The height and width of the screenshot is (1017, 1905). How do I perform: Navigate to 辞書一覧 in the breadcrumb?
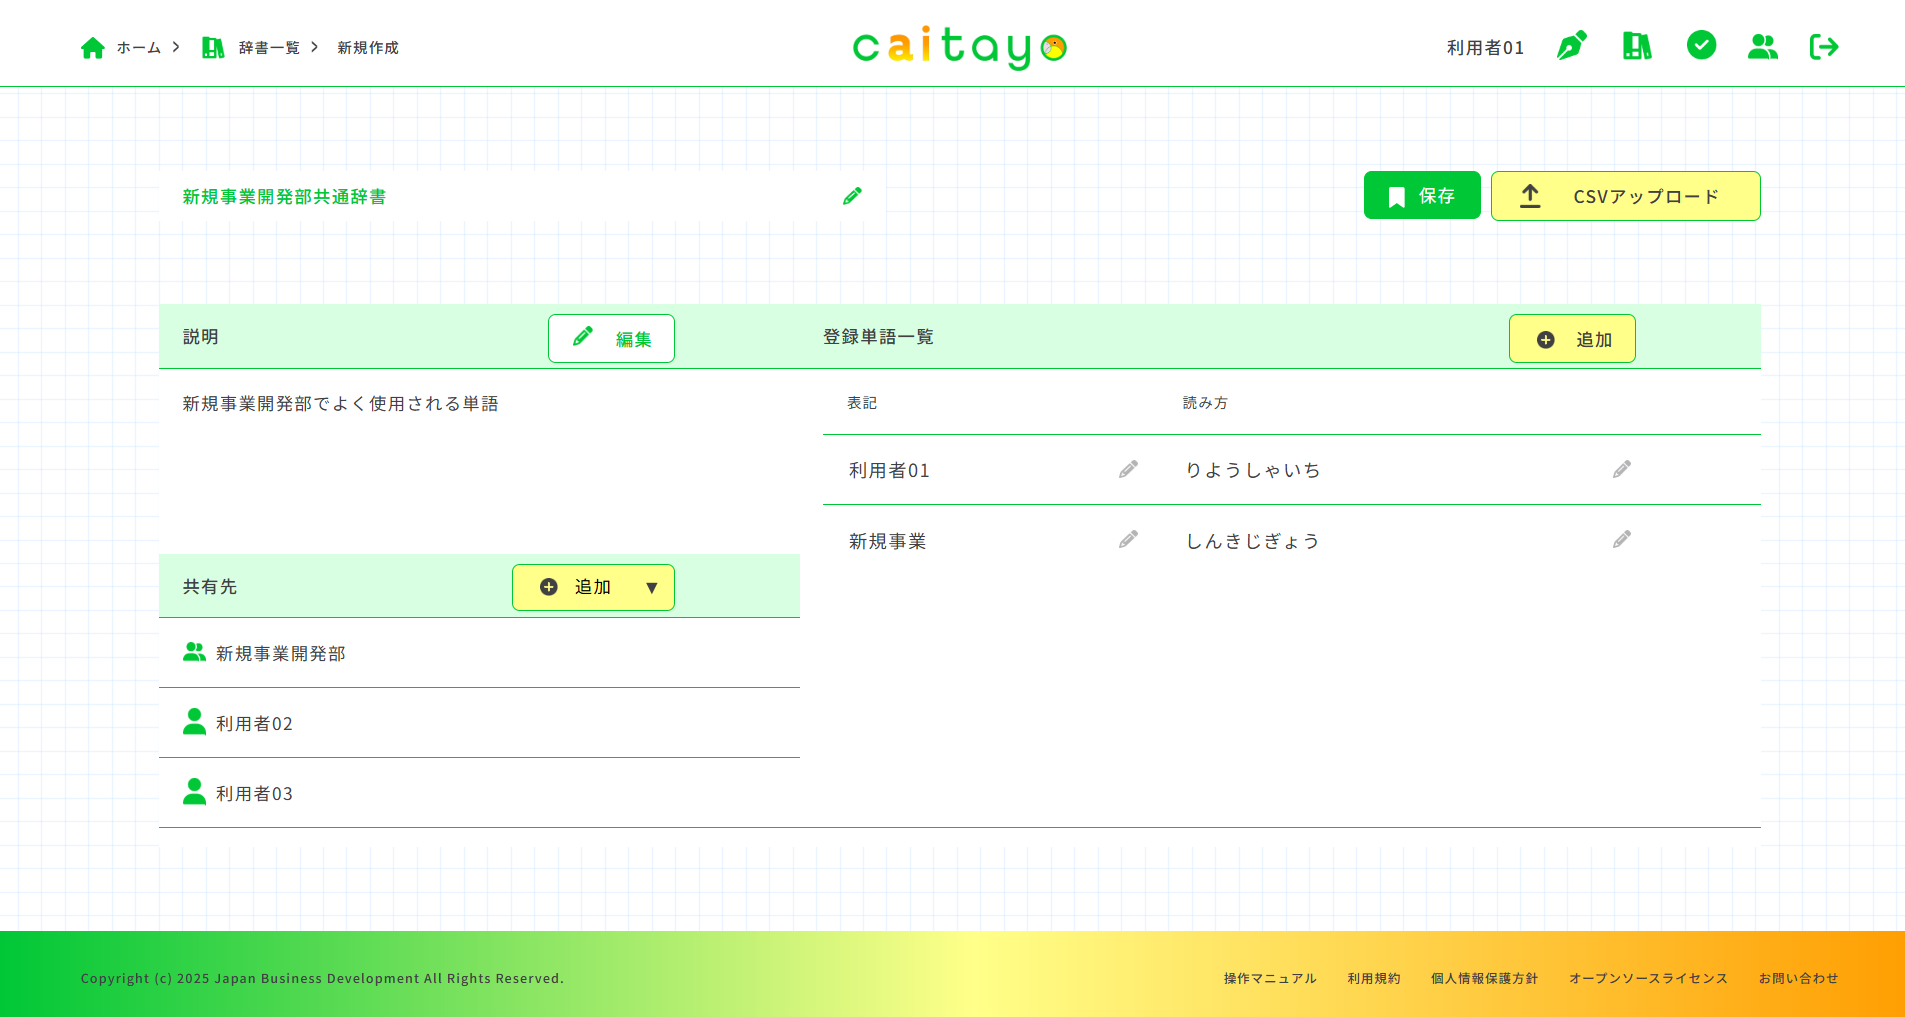(267, 46)
